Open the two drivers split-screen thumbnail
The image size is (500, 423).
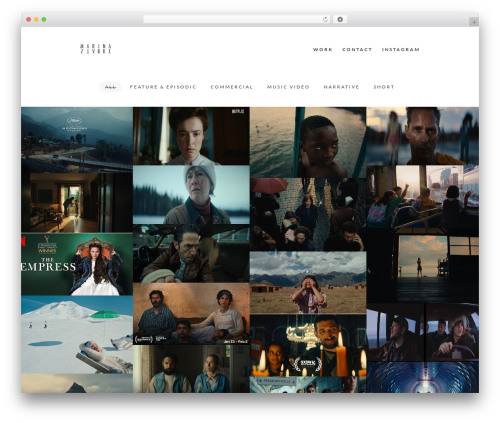[x=423, y=332]
